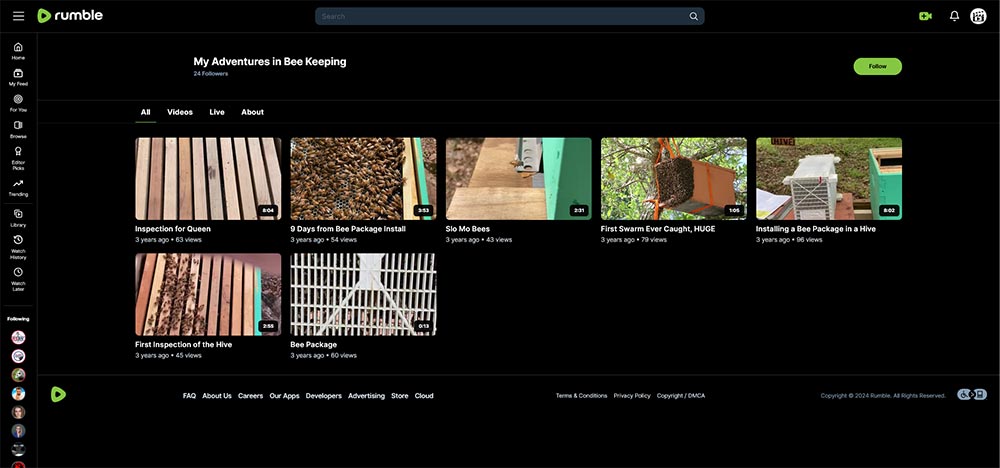Click the accessibility badge in footer
Viewport: 1000px width, 468px height.
coord(971,395)
